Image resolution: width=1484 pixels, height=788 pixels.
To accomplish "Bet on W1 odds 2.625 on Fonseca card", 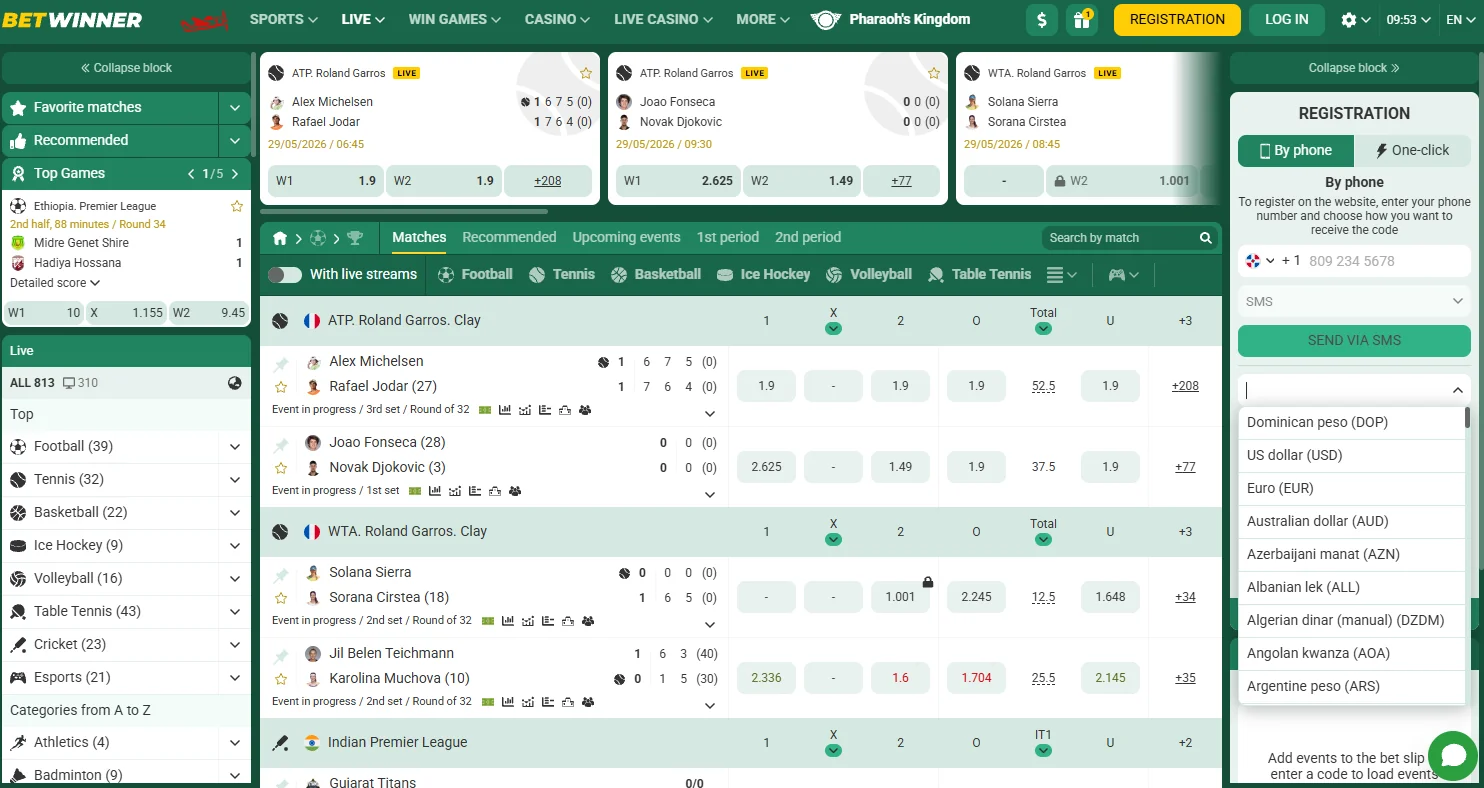I will (x=678, y=181).
